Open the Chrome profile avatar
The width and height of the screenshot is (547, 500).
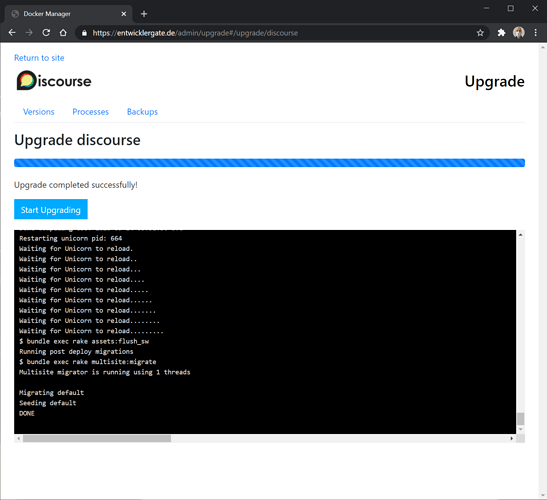click(x=519, y=33)
